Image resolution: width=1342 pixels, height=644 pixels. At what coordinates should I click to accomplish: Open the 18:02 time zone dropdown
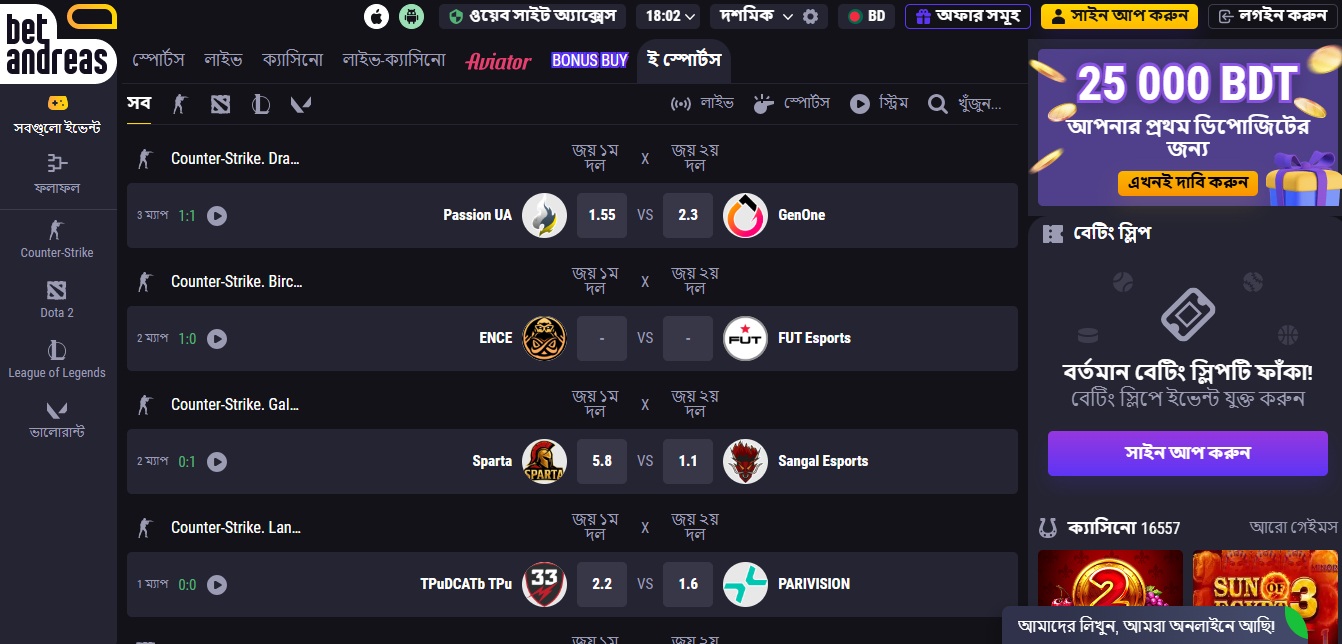[669, 16]
